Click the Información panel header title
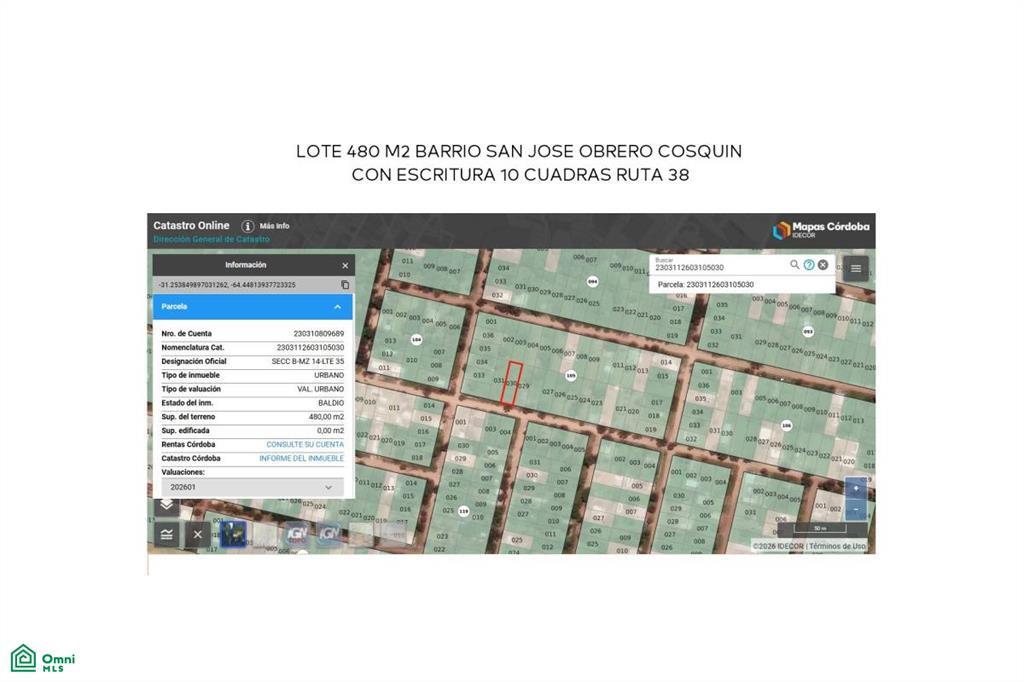The width and height of the screenshot is (1024, 682). (246, 265)
